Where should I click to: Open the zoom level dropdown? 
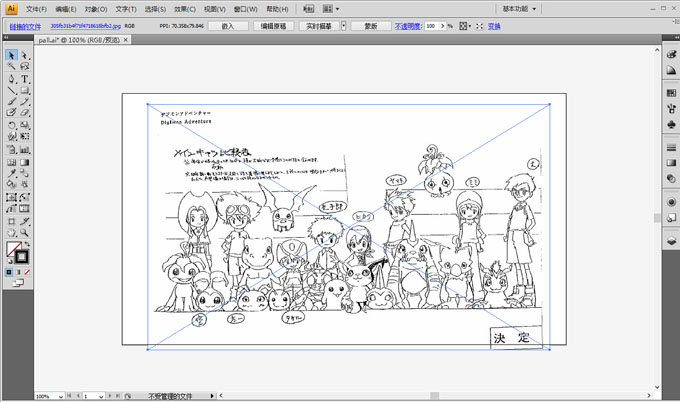61,396
